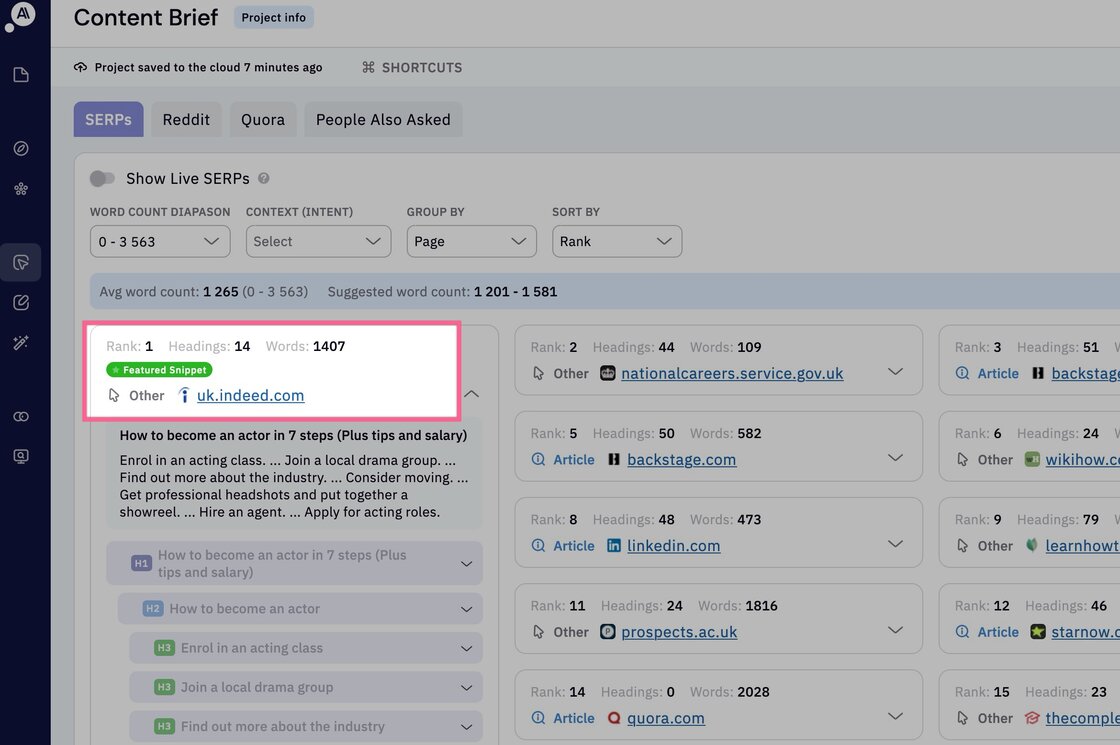Screen dimensions: 1120x745
Task: Expand H3 Enrol in an acting class
Action: [466, 649]
